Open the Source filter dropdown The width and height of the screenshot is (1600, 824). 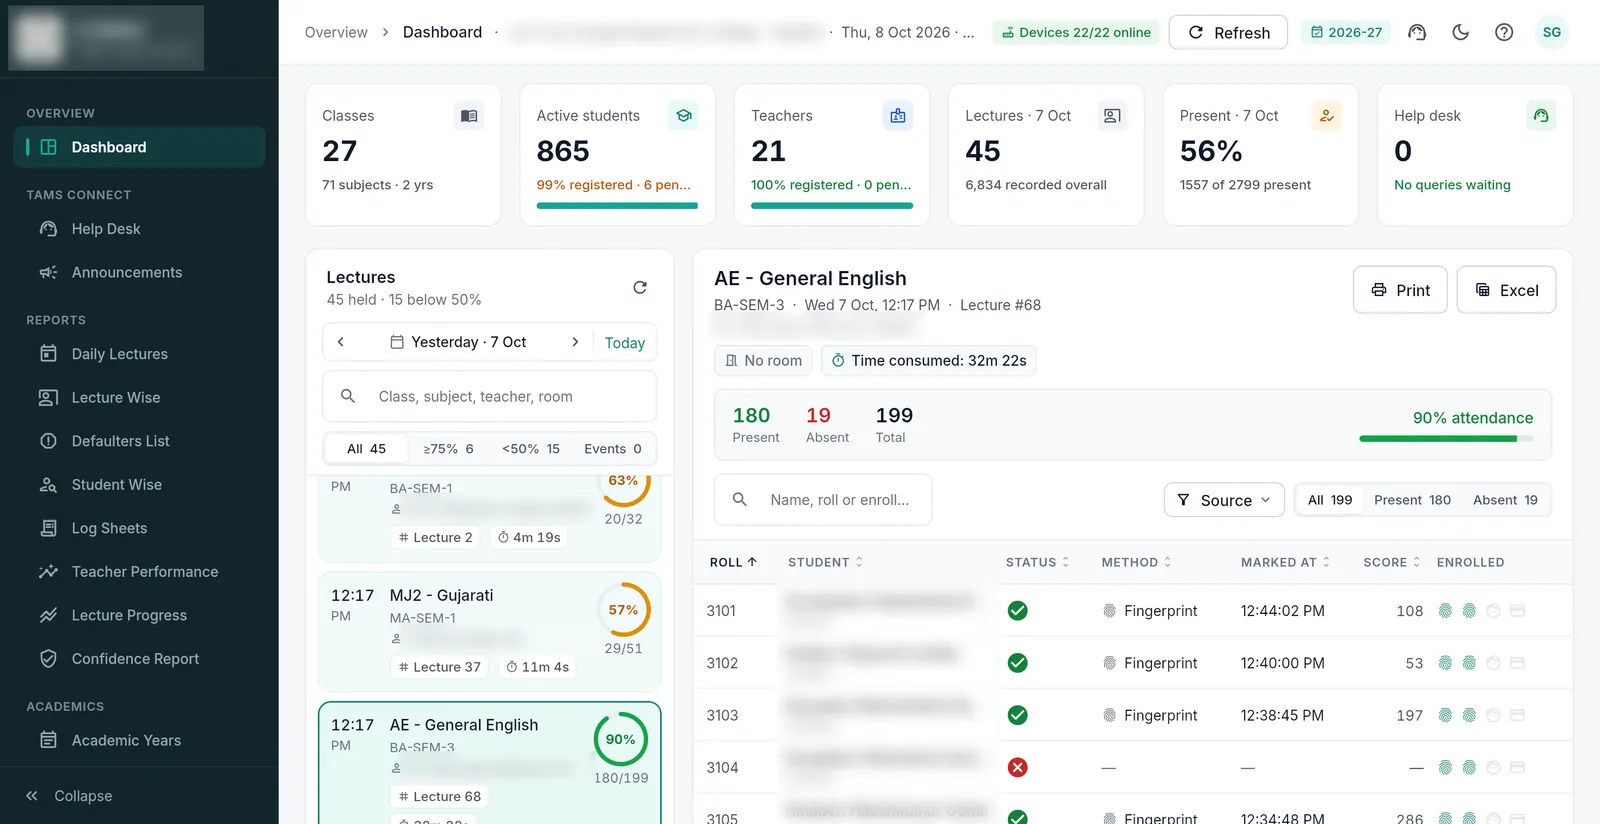click(x=1224, y=500)
